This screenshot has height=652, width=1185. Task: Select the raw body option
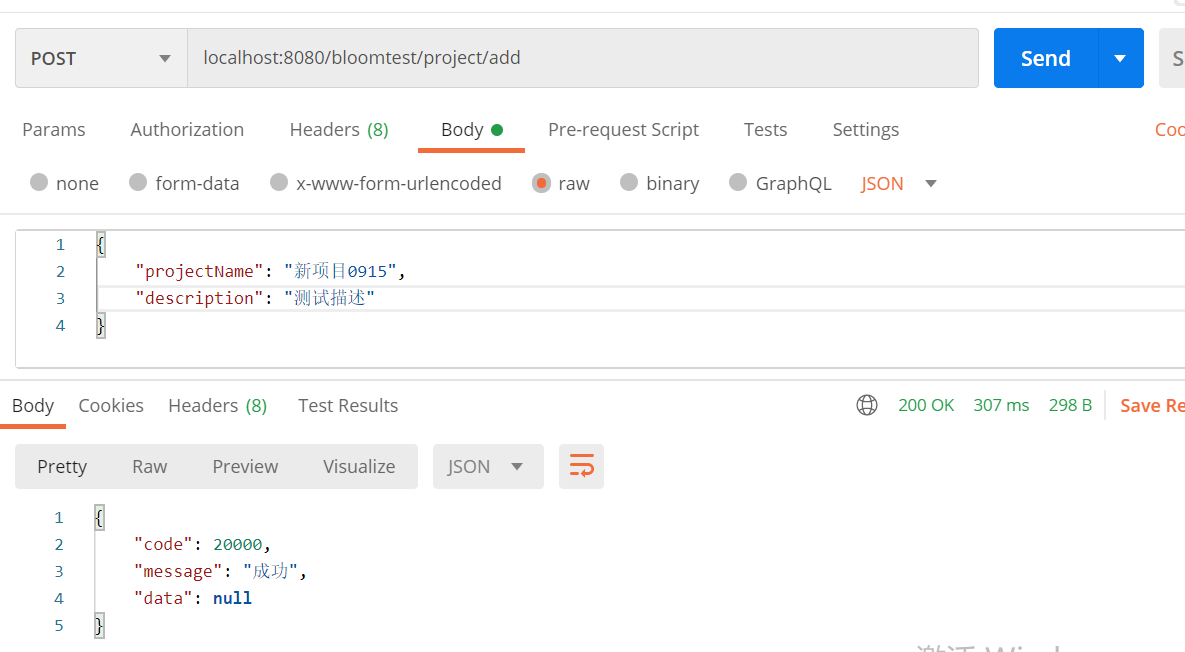[x=541, y=182]
